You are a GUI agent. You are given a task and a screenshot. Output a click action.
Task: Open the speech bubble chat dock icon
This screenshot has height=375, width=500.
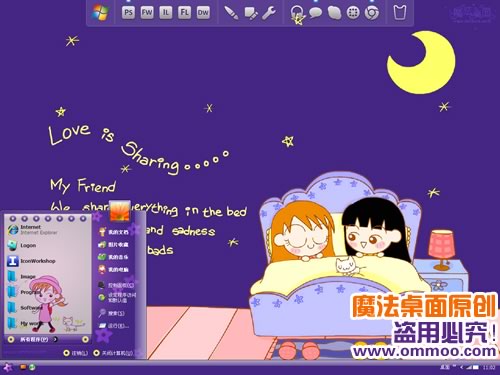[x=315, y=13]
